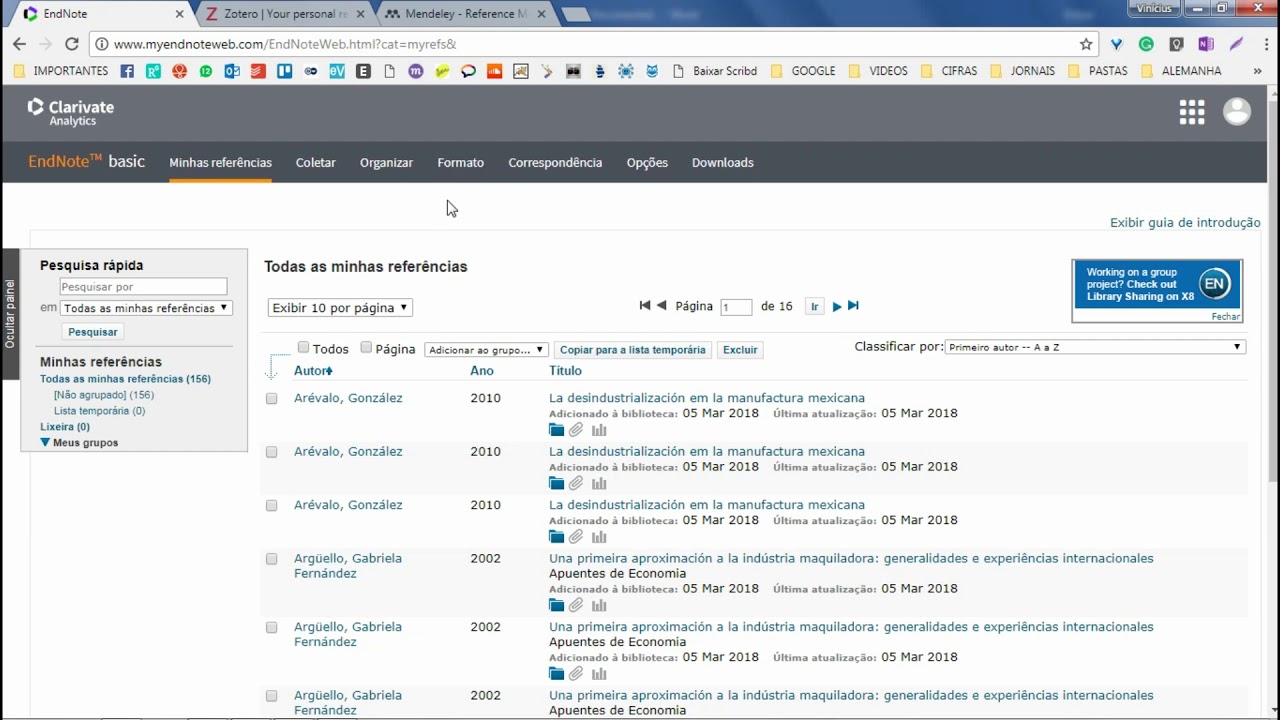Click the Ocultar painel side tab
Screen dimensions: 1280x720
coord(10,314)
